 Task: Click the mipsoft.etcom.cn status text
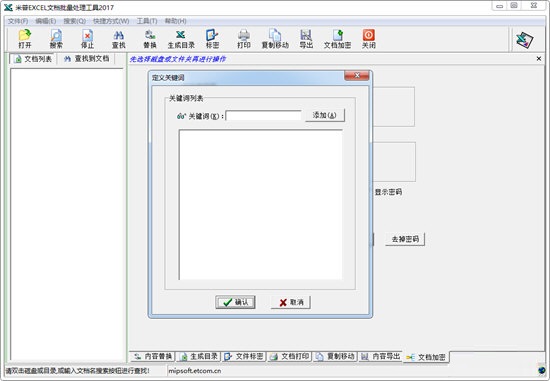[x=195, y=370]
